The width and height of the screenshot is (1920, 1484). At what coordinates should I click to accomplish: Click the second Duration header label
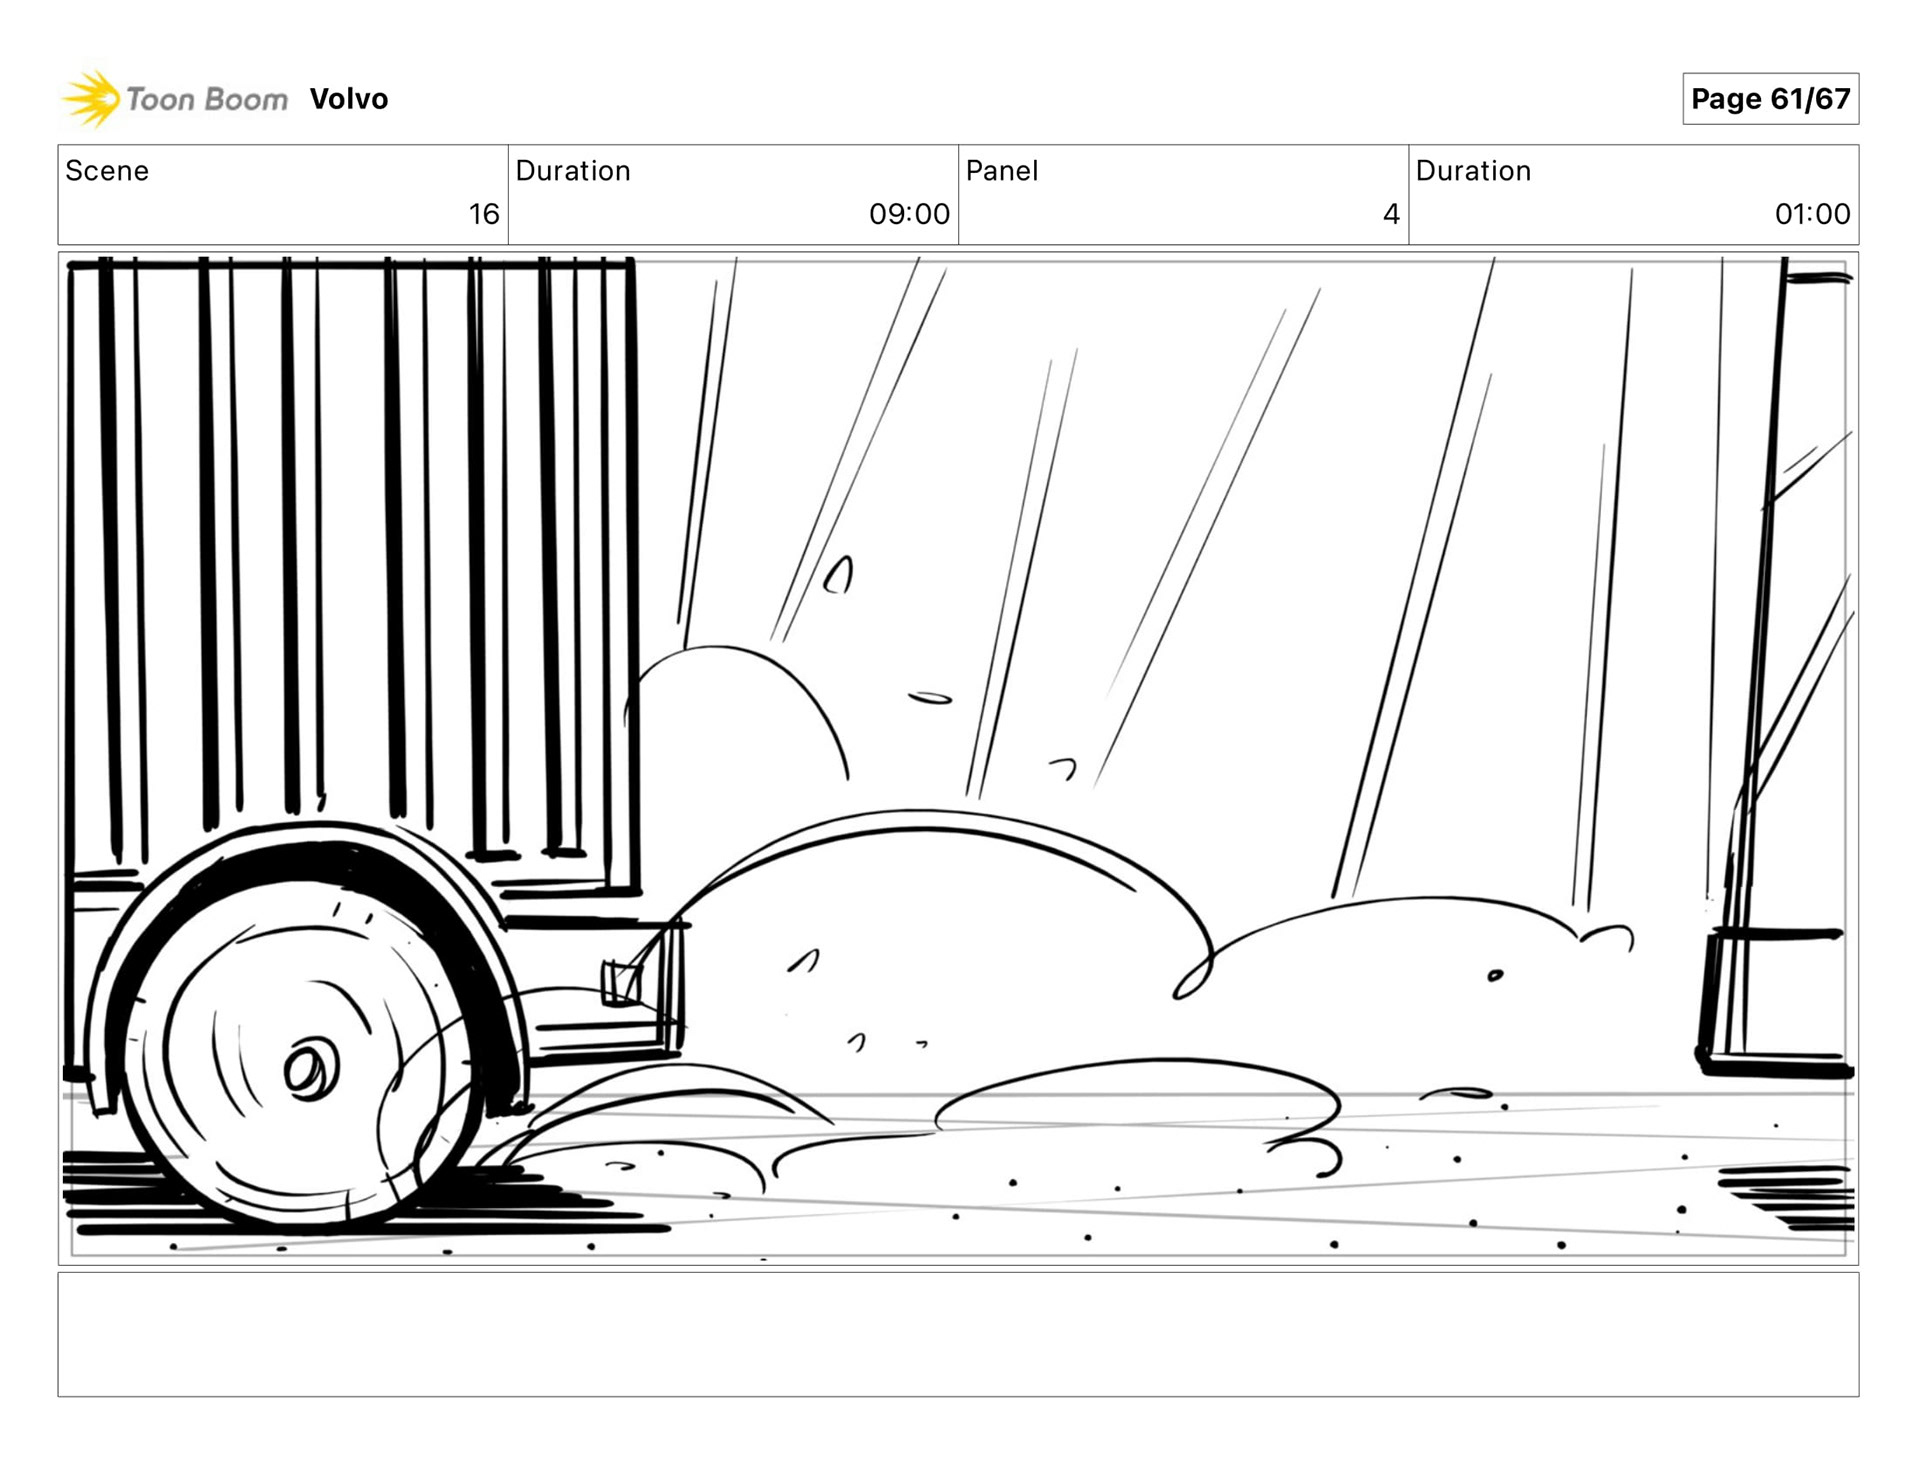coord(1473,171)
